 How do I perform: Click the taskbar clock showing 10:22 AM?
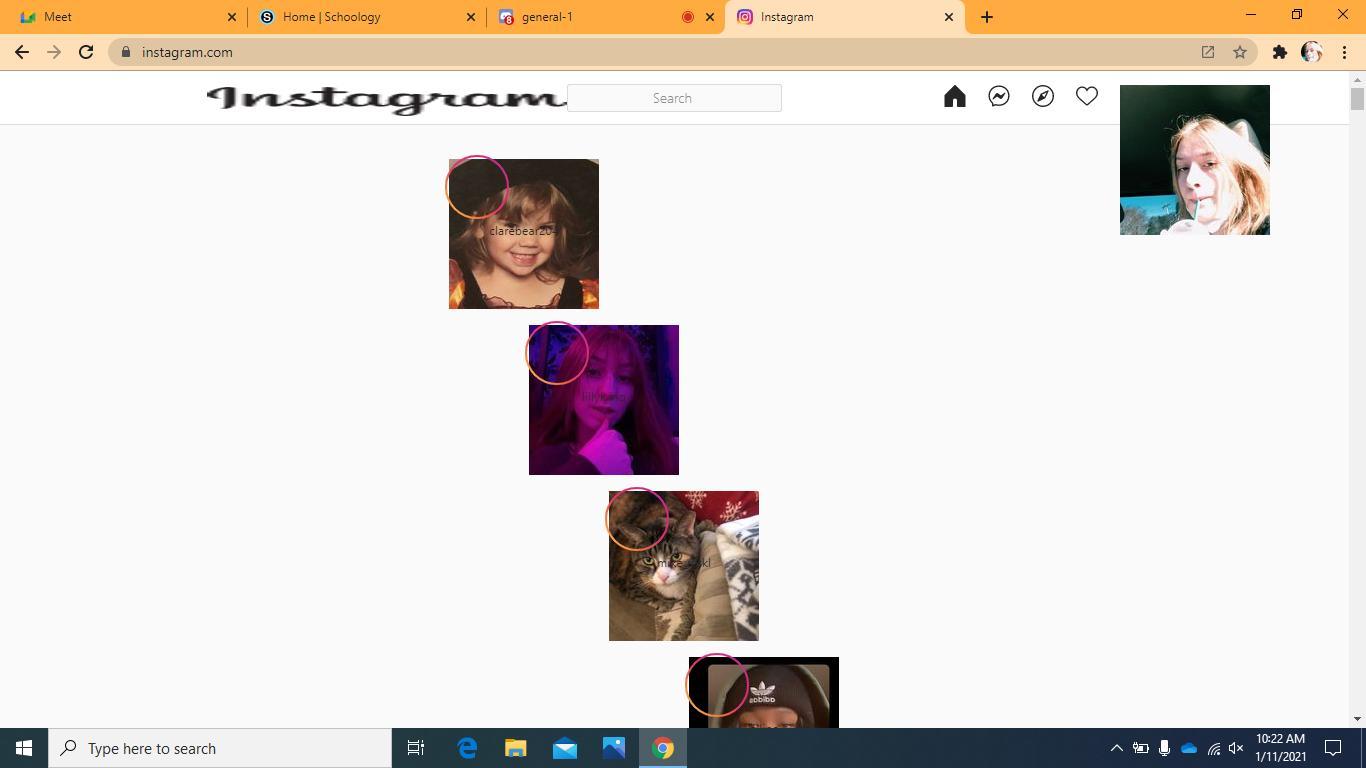tap(1281, 748)
